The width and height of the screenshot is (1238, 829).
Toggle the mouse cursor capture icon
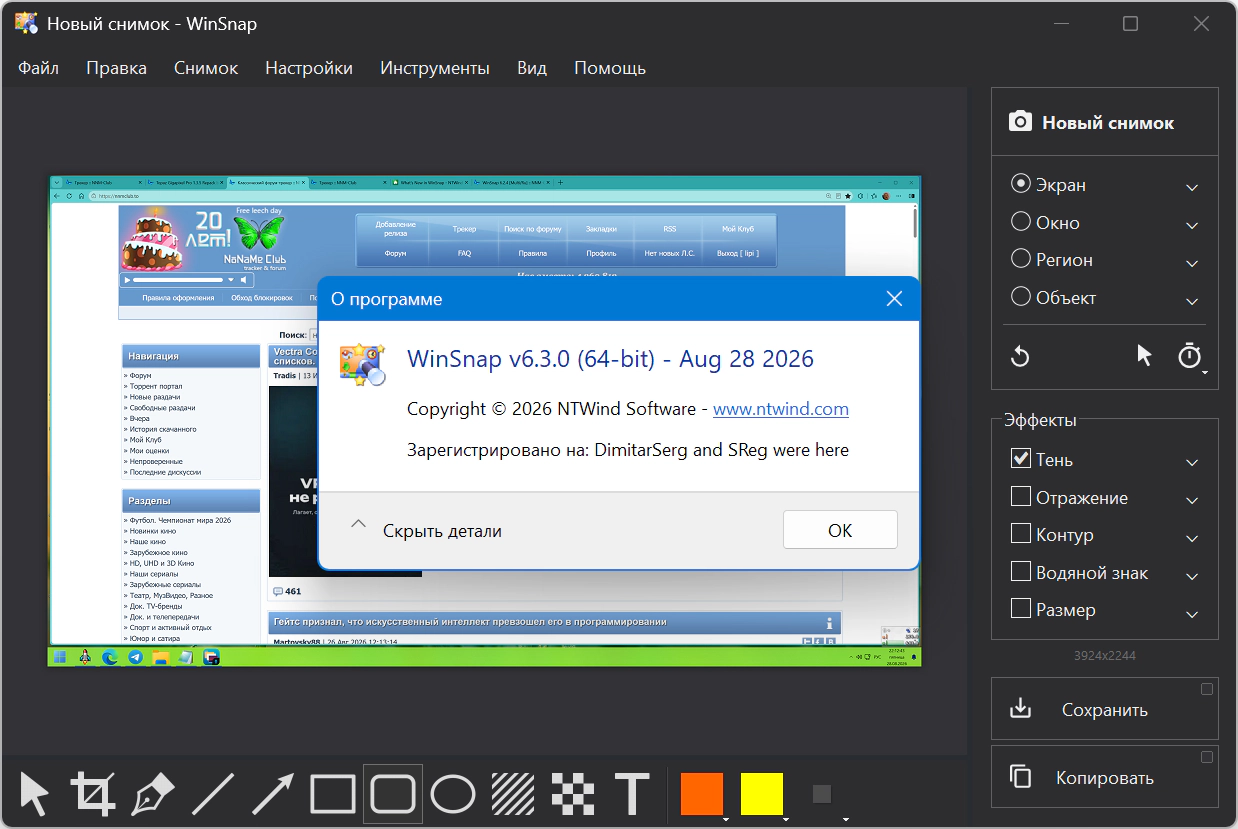(x=1144, y=355)
